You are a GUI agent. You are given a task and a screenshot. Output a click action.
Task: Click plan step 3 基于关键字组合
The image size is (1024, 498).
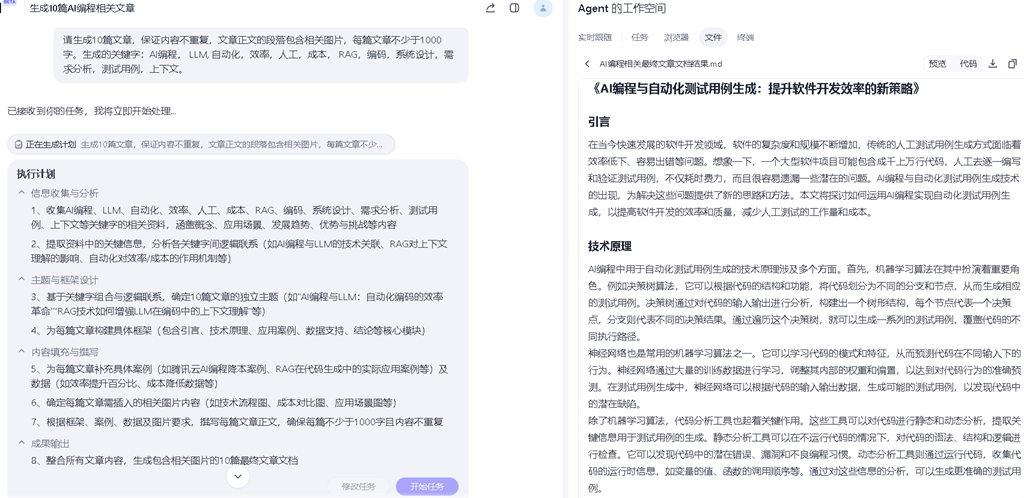click(236, 303)
